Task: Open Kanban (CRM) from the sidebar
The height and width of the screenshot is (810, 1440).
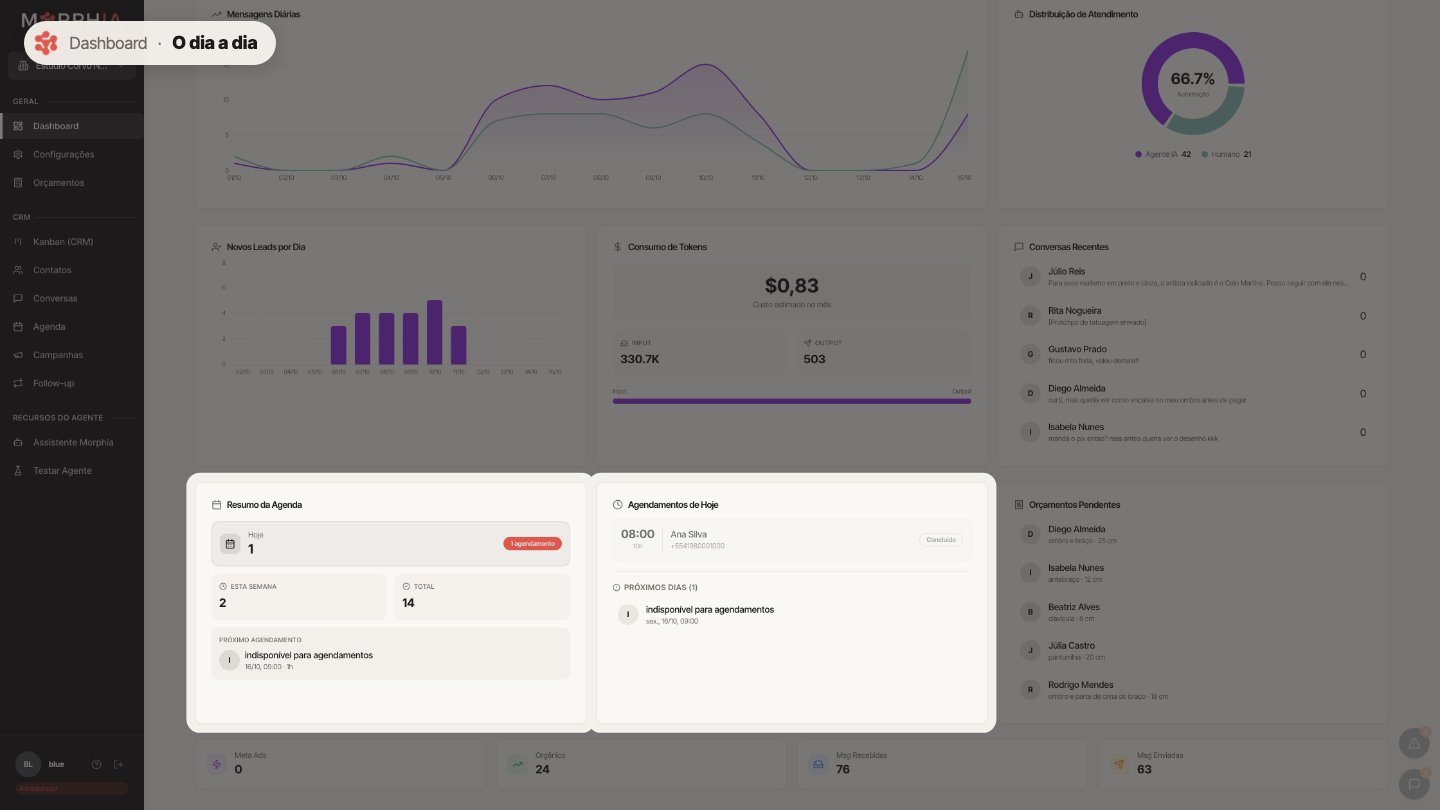Action: [72, 242]
